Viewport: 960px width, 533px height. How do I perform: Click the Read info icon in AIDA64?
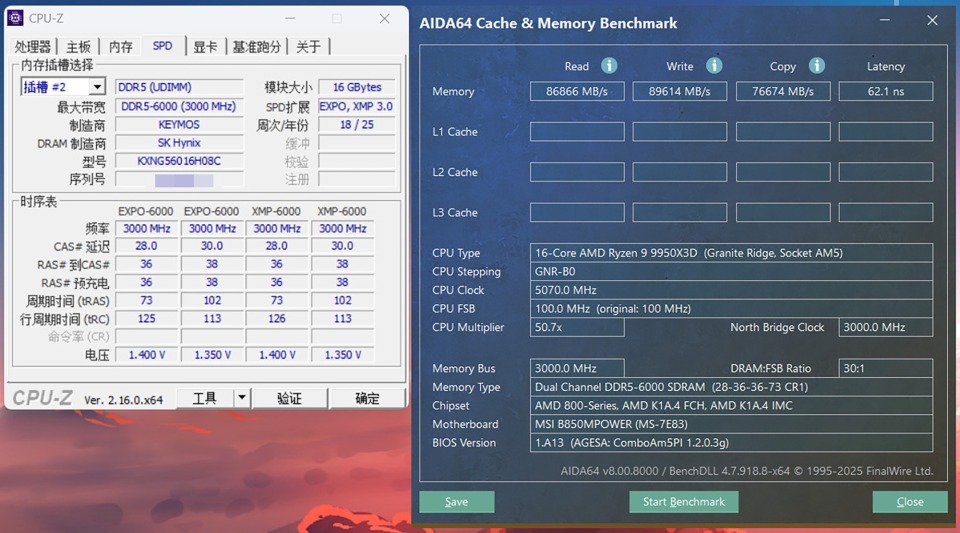click(609, 65)
